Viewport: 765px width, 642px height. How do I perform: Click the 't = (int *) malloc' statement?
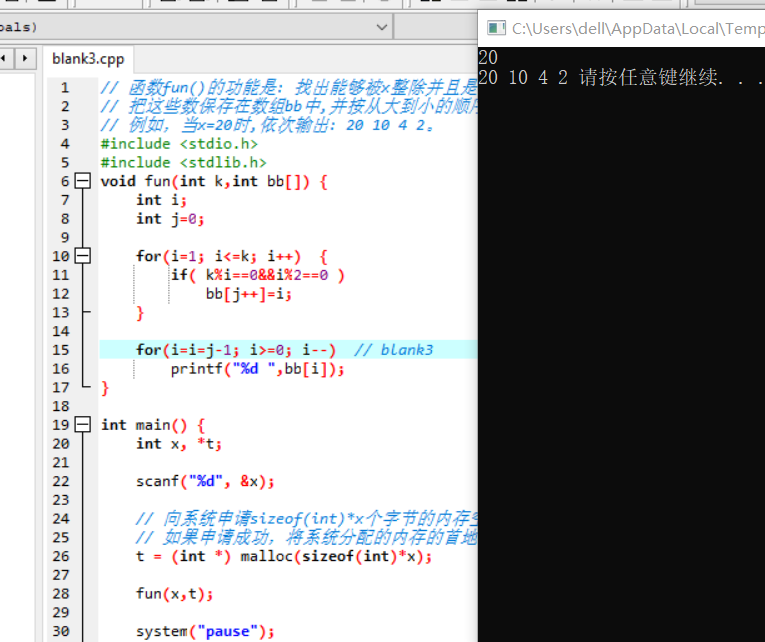click(284, 557)
